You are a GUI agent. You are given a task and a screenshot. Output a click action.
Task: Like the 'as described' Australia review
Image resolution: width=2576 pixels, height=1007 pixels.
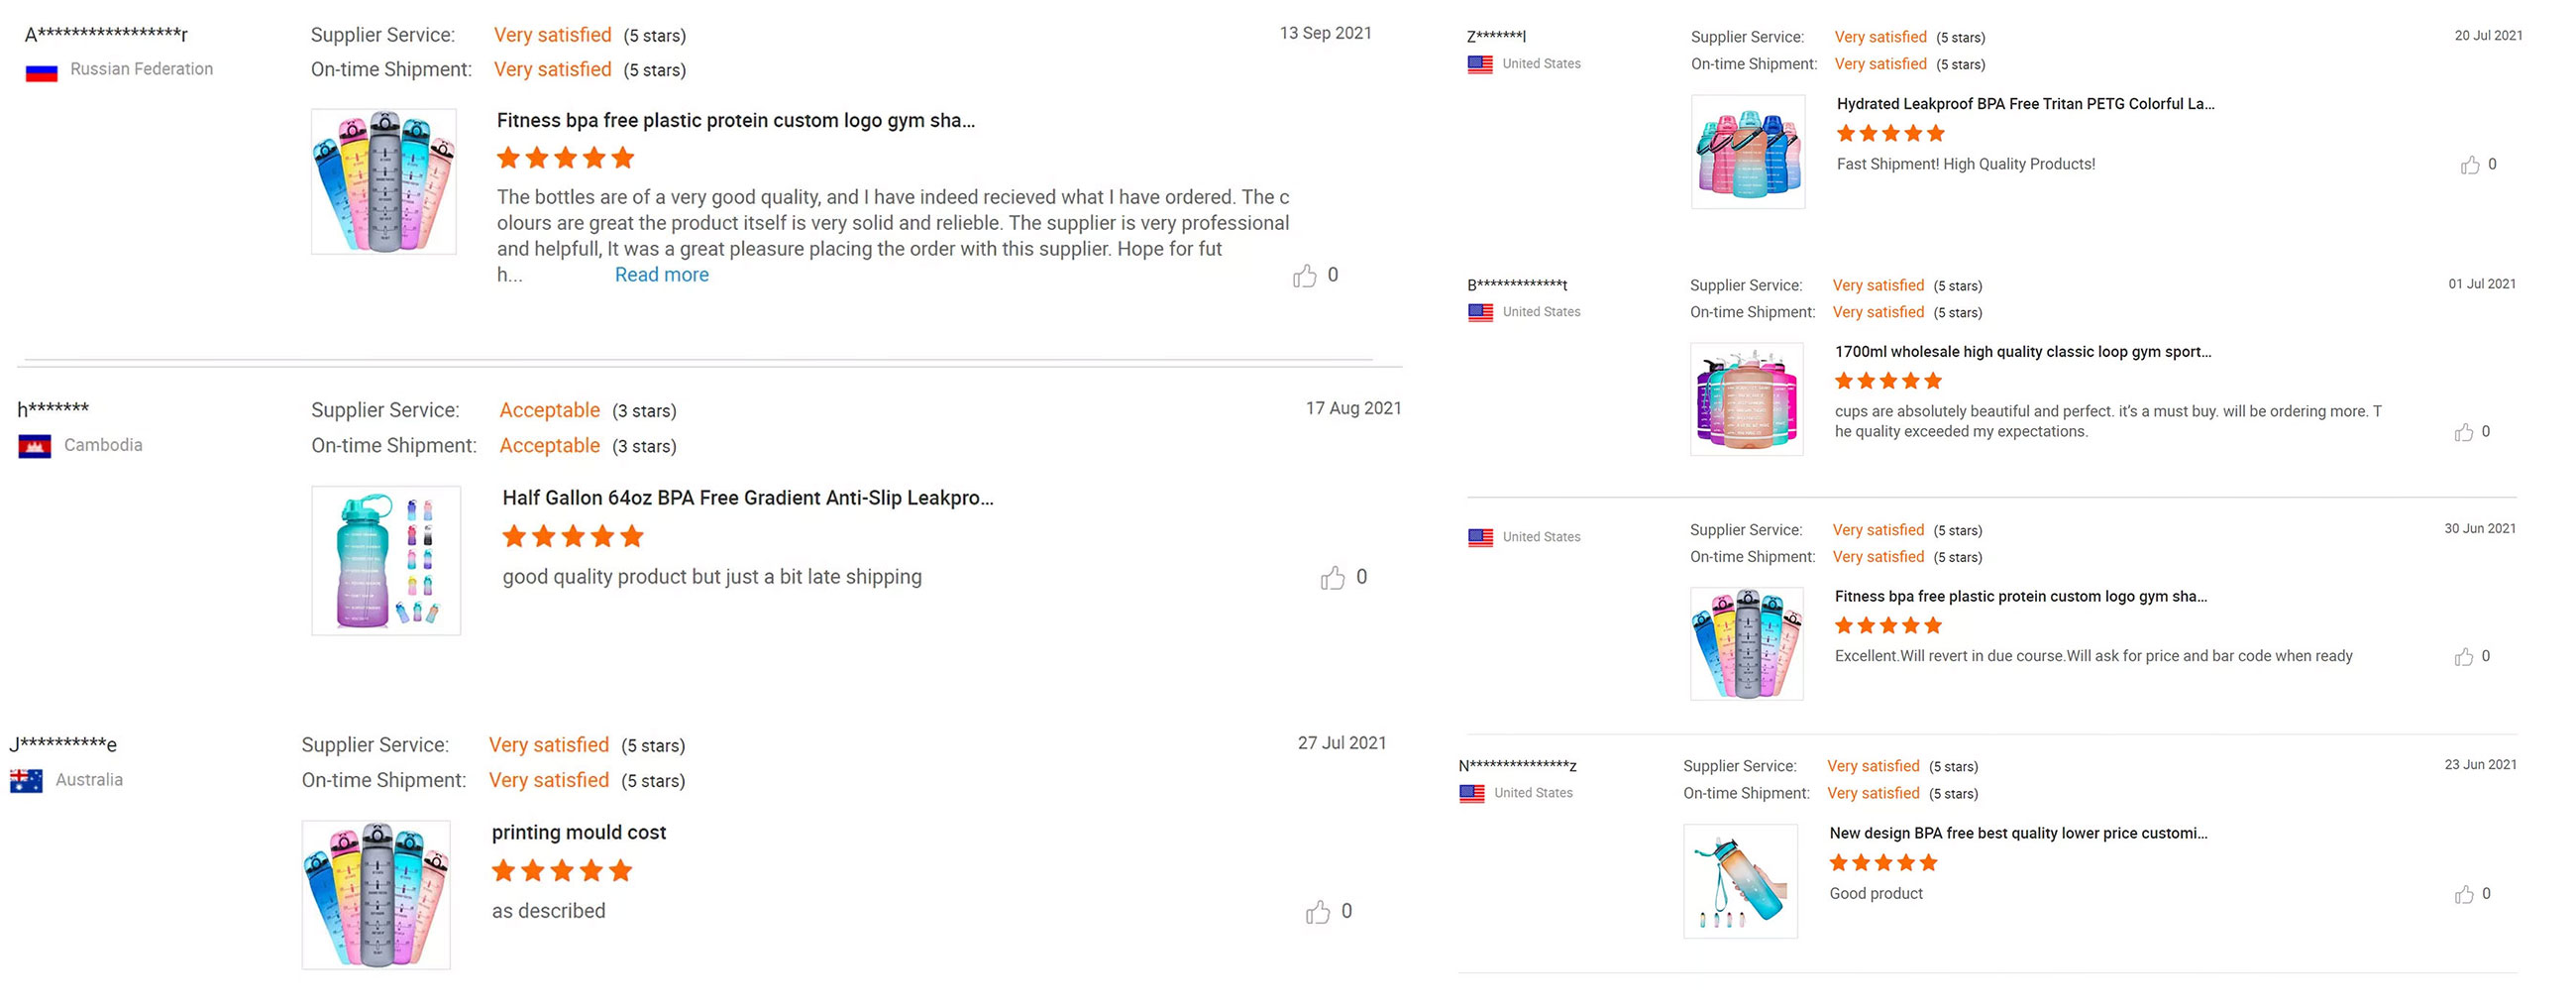point(1318,912)
